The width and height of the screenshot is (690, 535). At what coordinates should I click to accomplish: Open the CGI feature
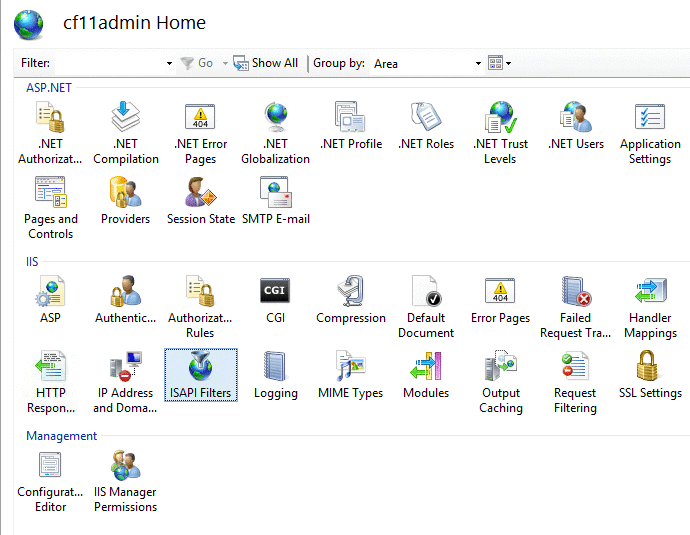click(x=275, y=300)
